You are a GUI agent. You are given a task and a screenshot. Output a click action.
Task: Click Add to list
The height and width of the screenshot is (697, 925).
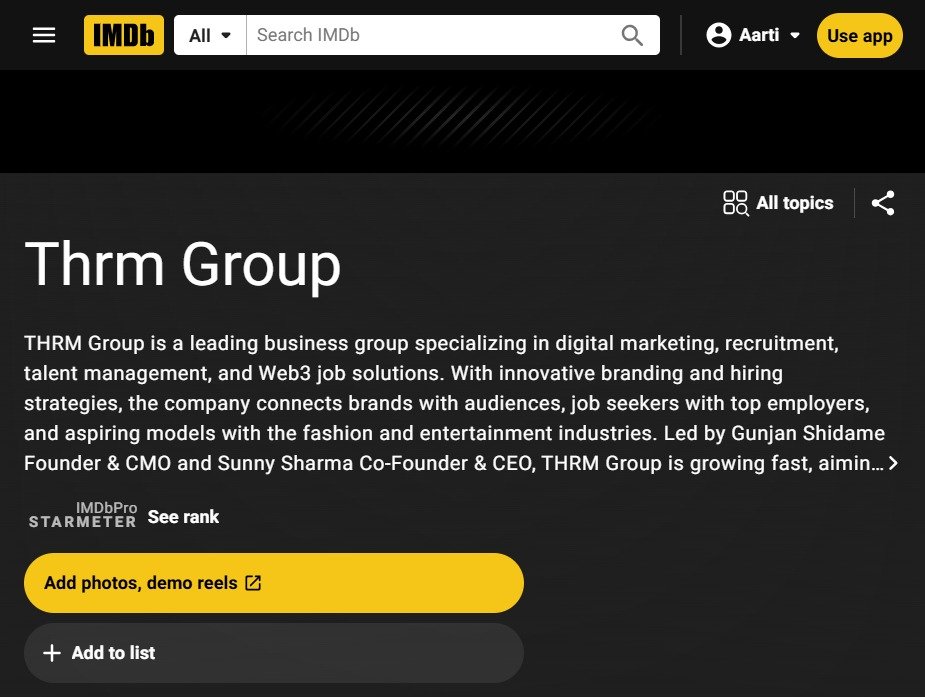click(113, 652)
